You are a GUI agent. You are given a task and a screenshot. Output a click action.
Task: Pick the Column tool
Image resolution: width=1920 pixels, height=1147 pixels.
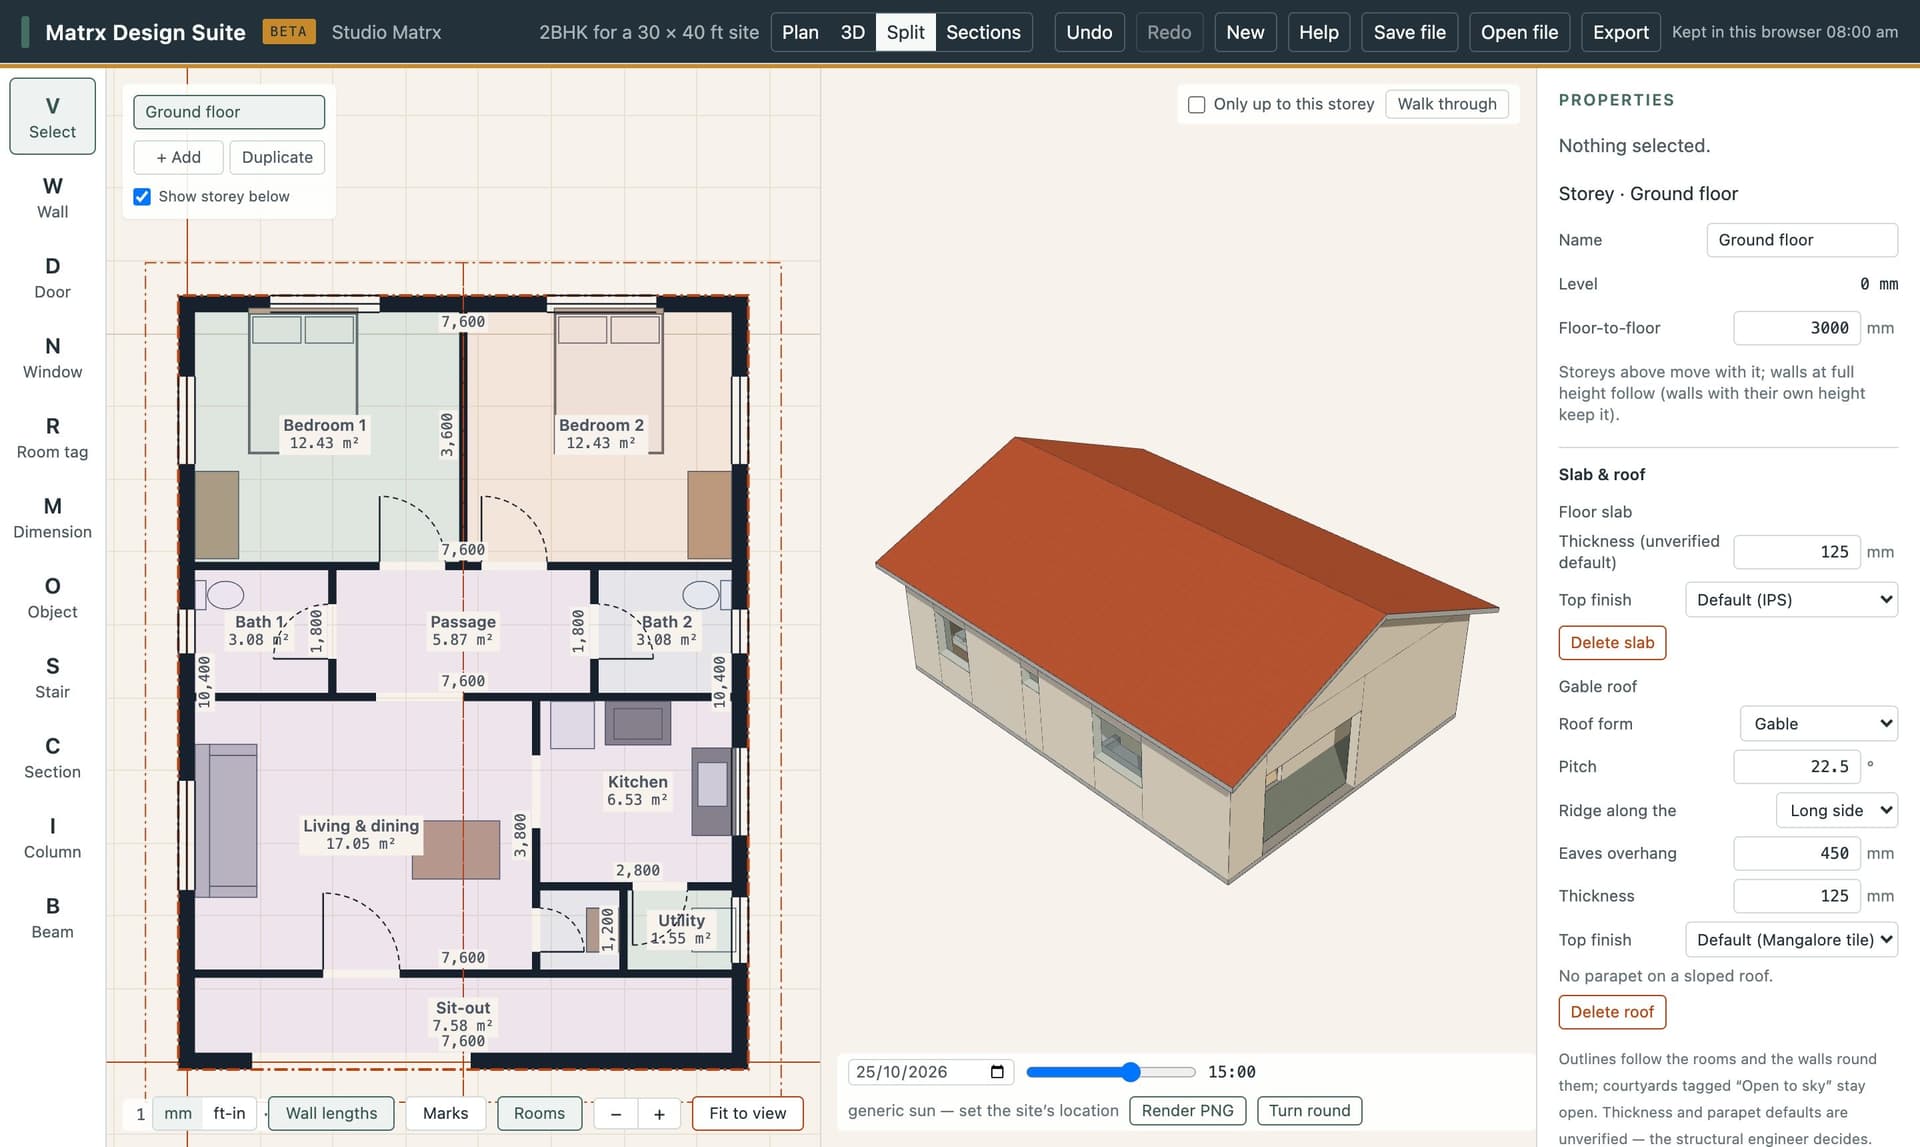pos(52,837)
